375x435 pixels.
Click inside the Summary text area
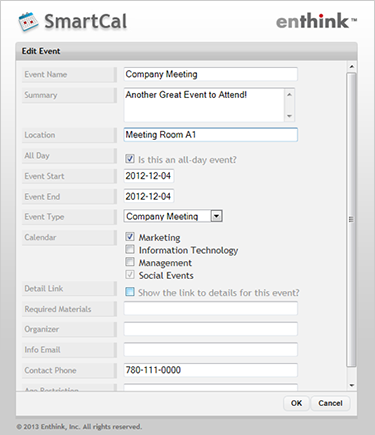pyautogui.click(x=204, y=105)
